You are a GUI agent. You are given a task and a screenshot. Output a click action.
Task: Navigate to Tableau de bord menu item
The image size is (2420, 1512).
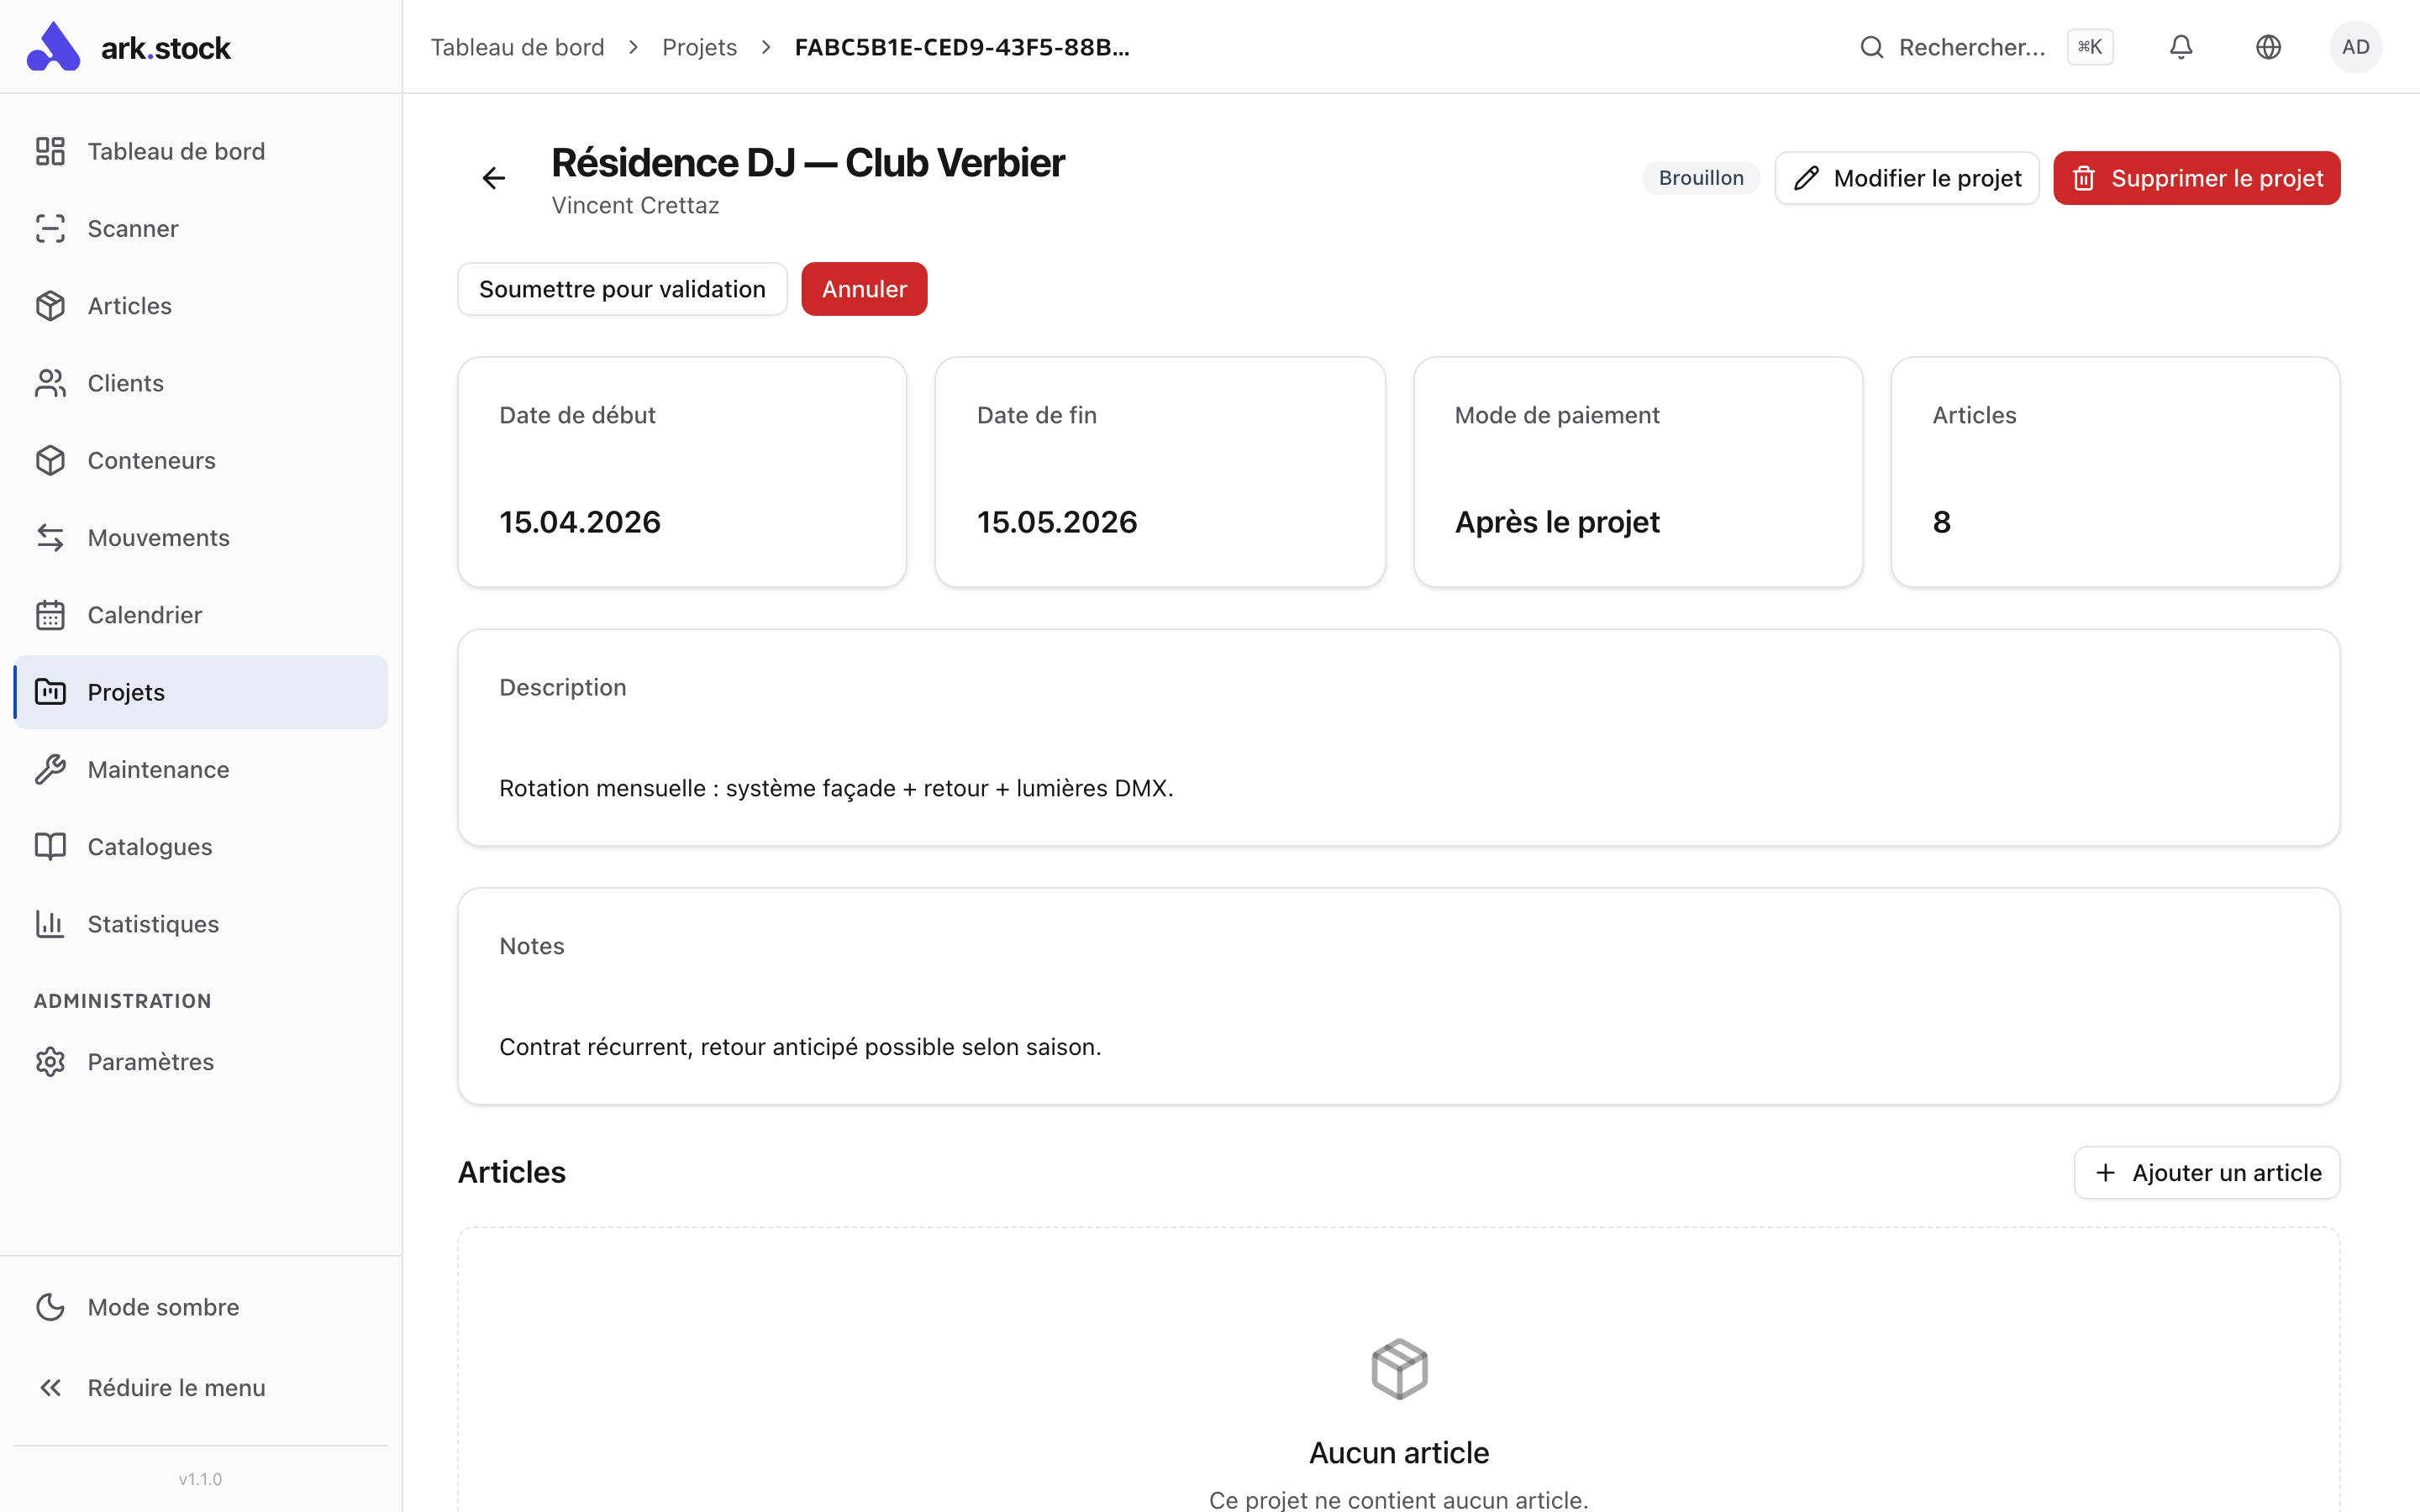click(201, 151)
